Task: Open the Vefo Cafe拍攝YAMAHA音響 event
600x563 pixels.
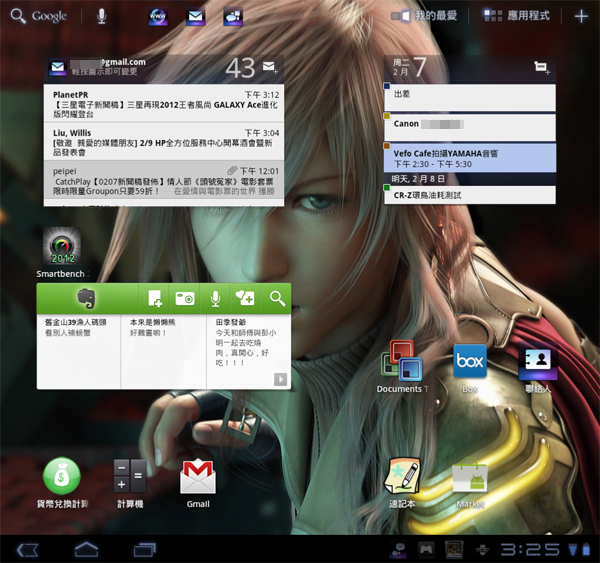Action: pyautogui.click(x=470, y=158)
